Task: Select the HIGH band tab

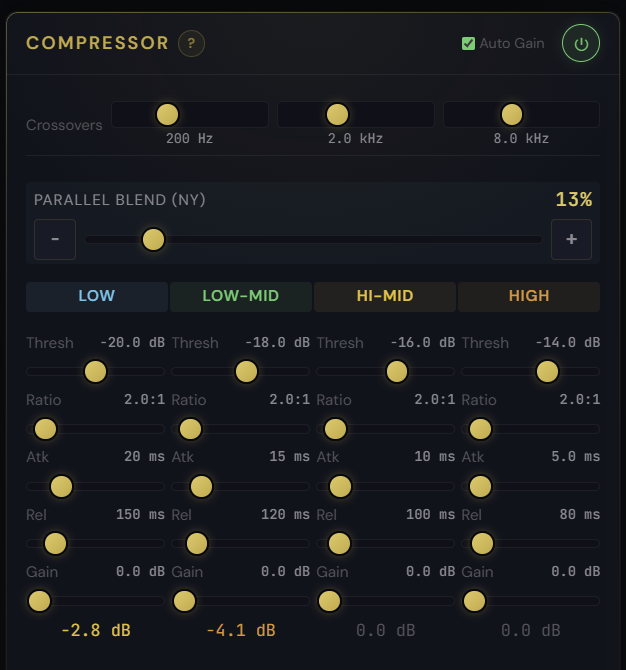Action: point(529,297)
